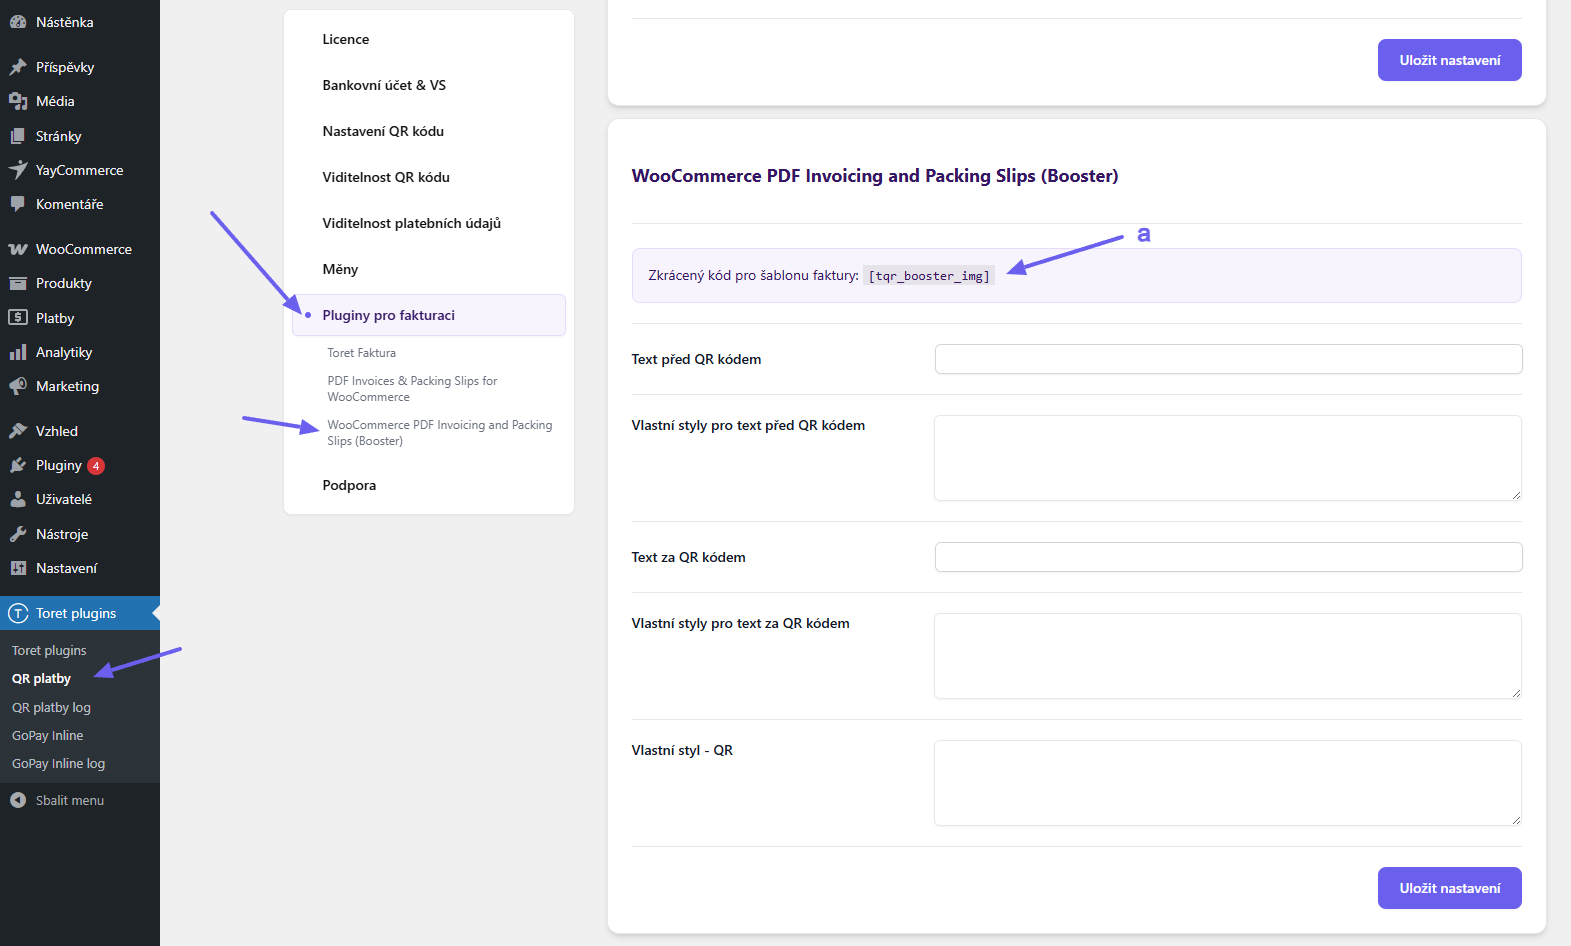This screenshot has width=1571, height=946.
Task: Click the Nástěnka dashboard icon
Action: 18,22
